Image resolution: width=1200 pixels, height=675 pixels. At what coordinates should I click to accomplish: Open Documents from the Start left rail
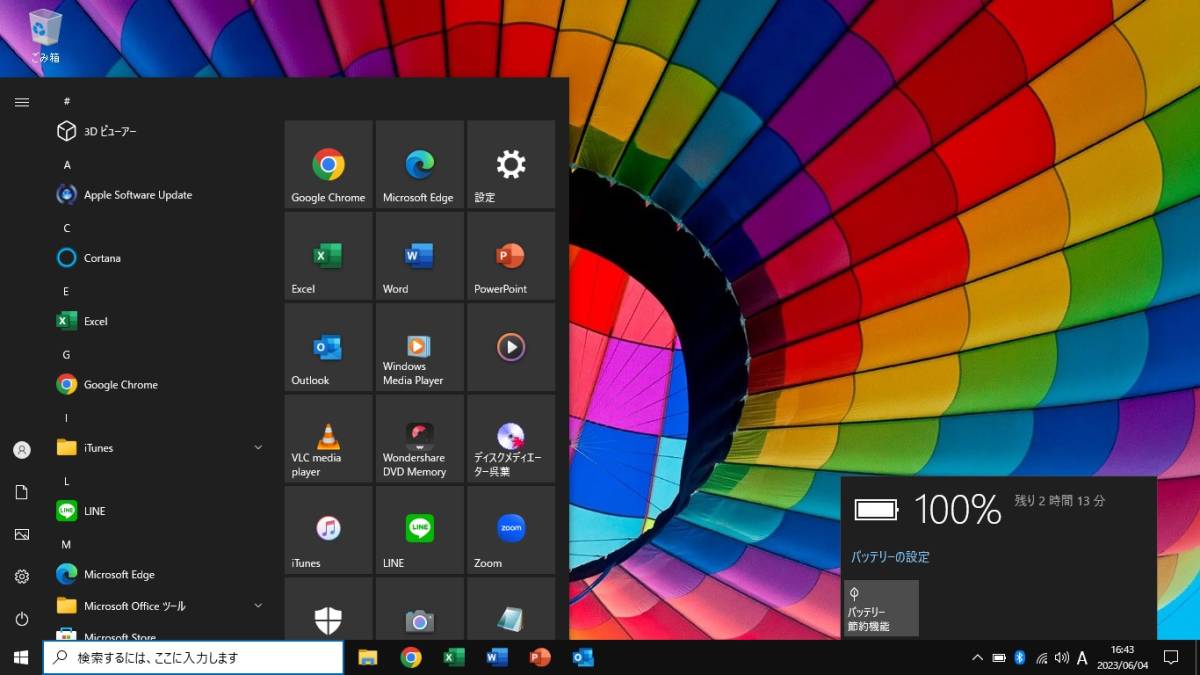pyautogui.click(x=22, y=492)
